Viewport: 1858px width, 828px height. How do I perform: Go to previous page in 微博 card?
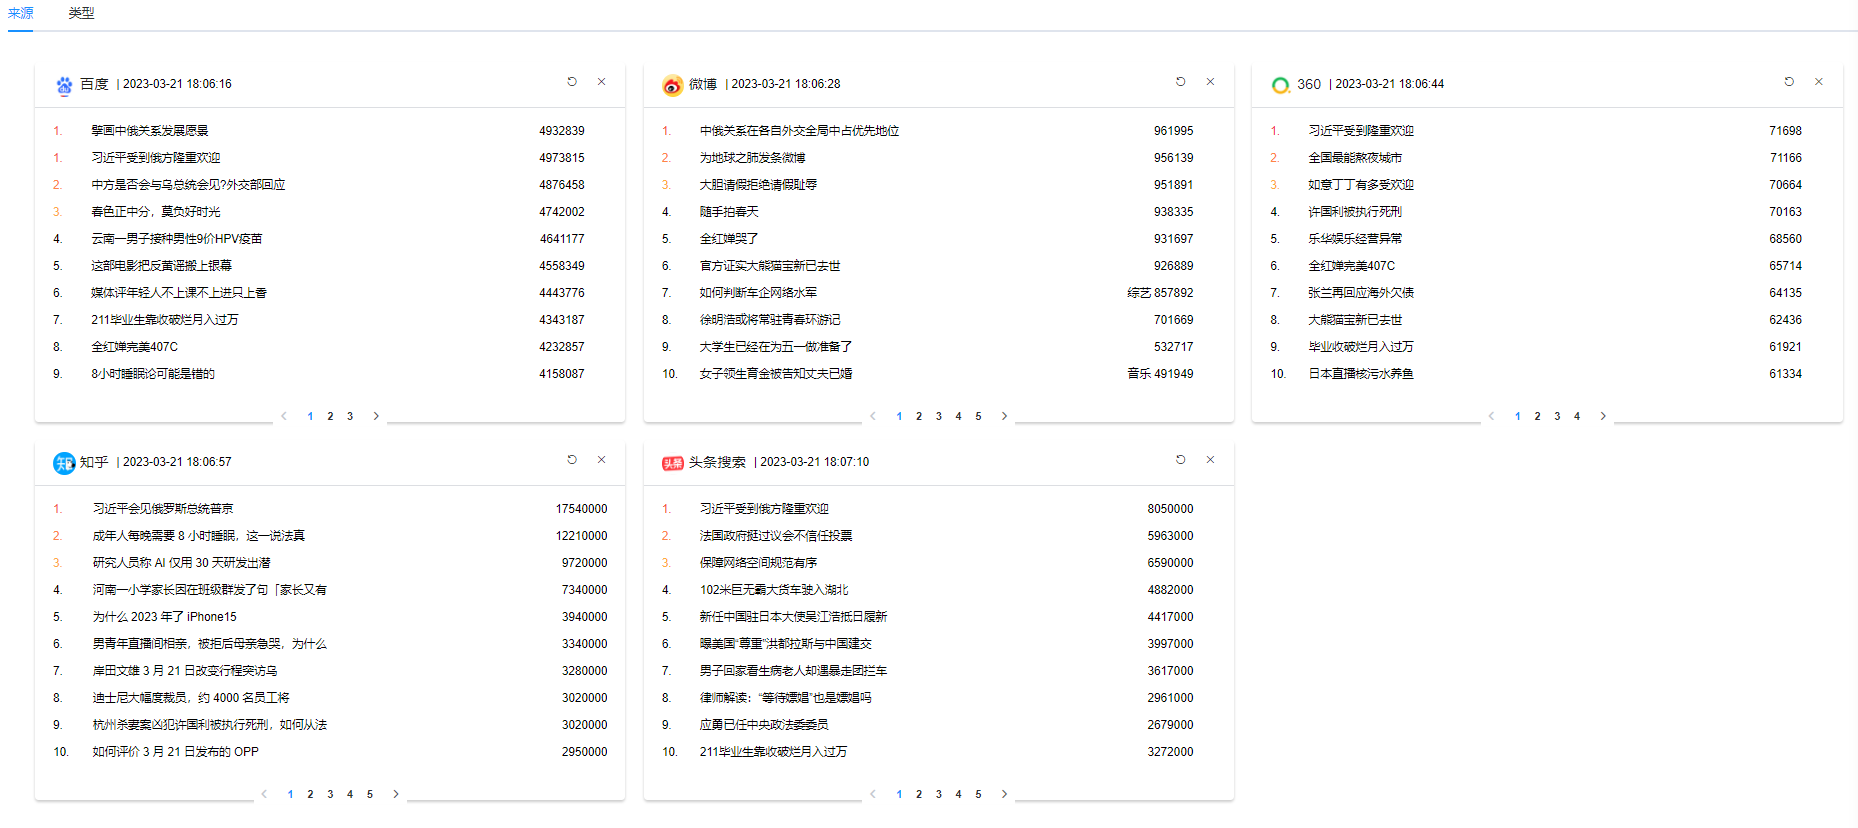coord(873,416)
